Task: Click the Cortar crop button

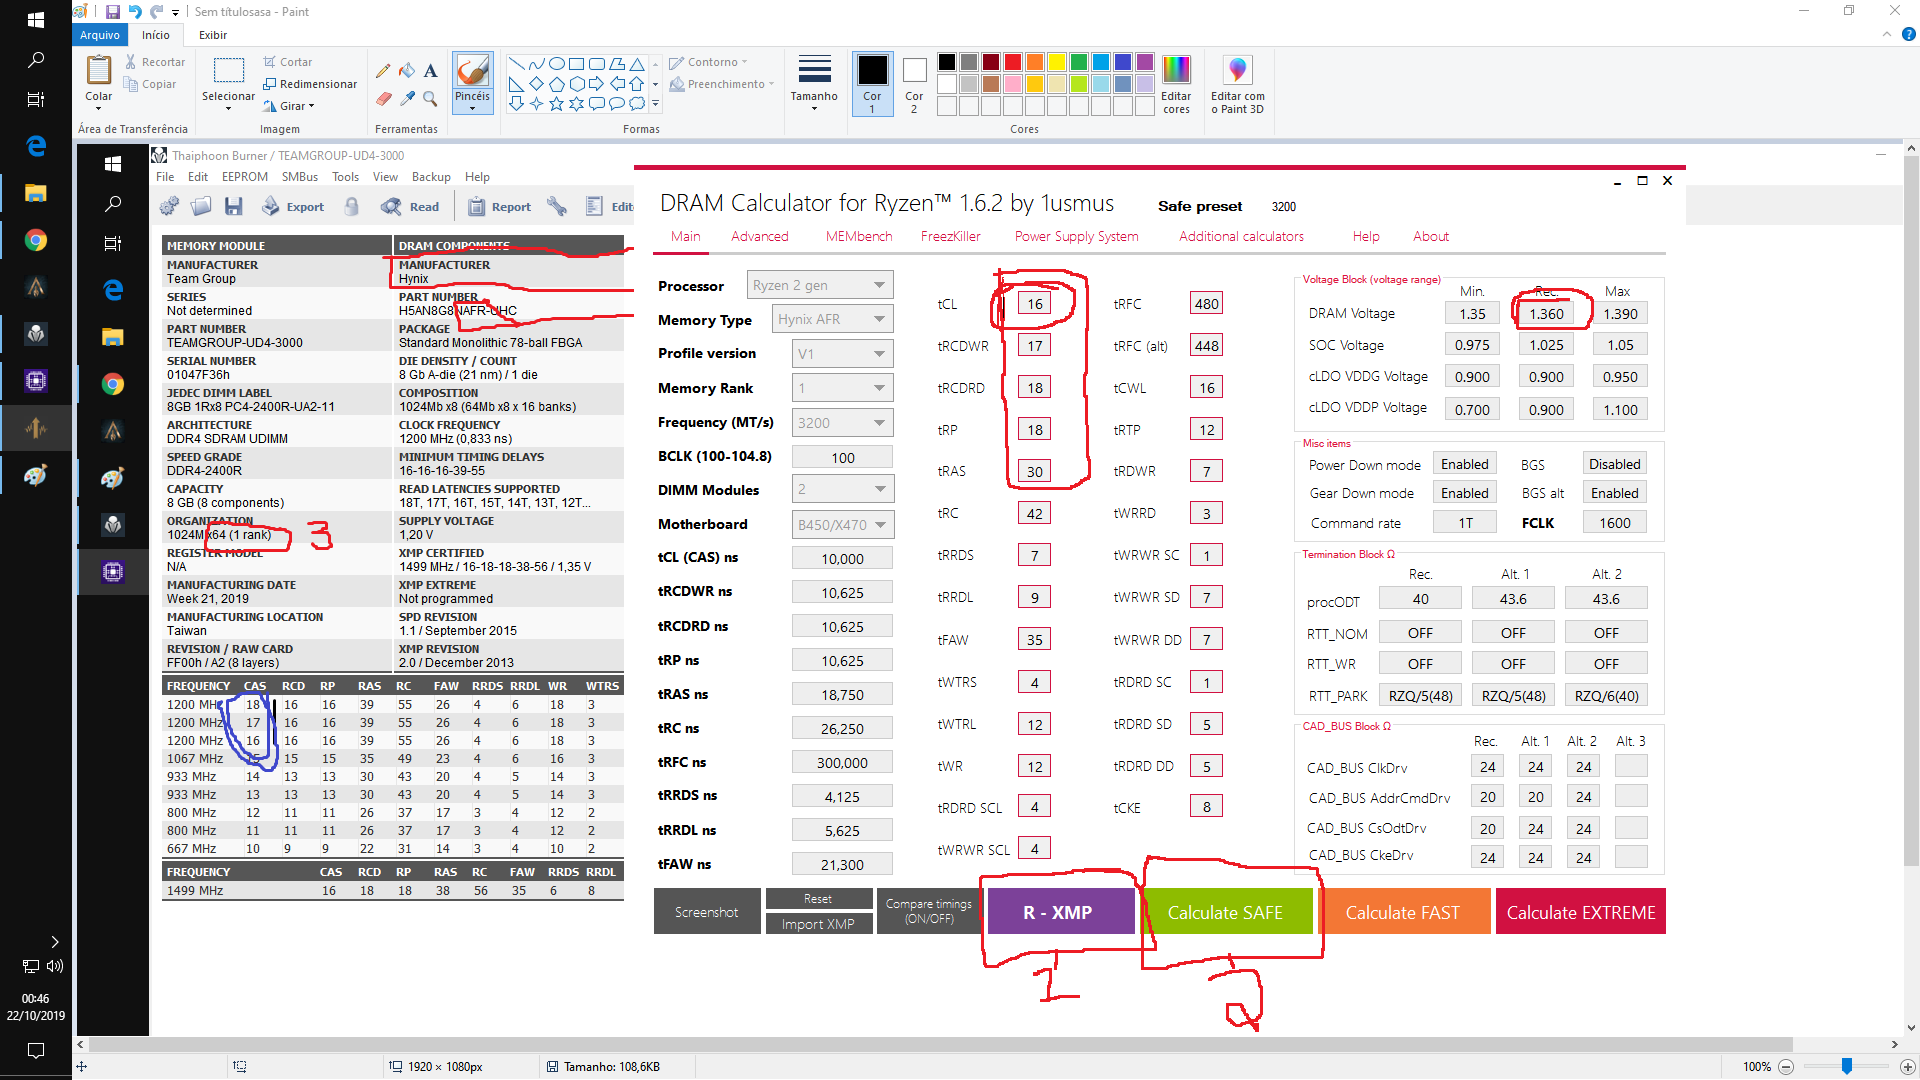Action: (287, 62)
